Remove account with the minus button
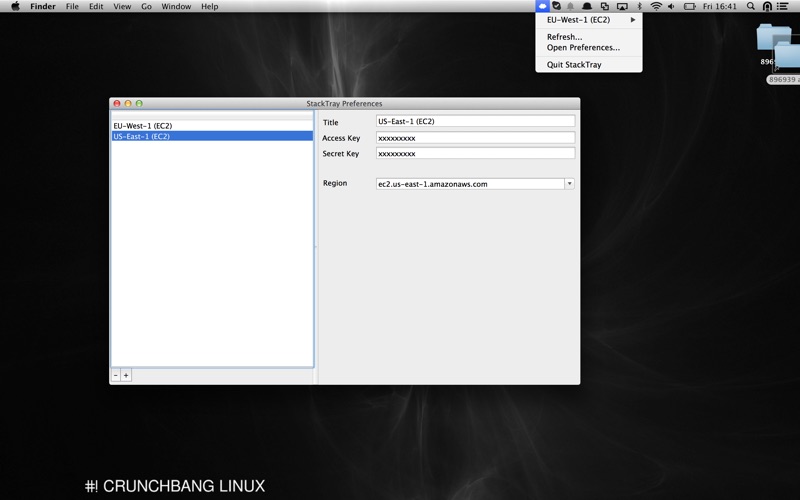800x500 pixels. 116,376
